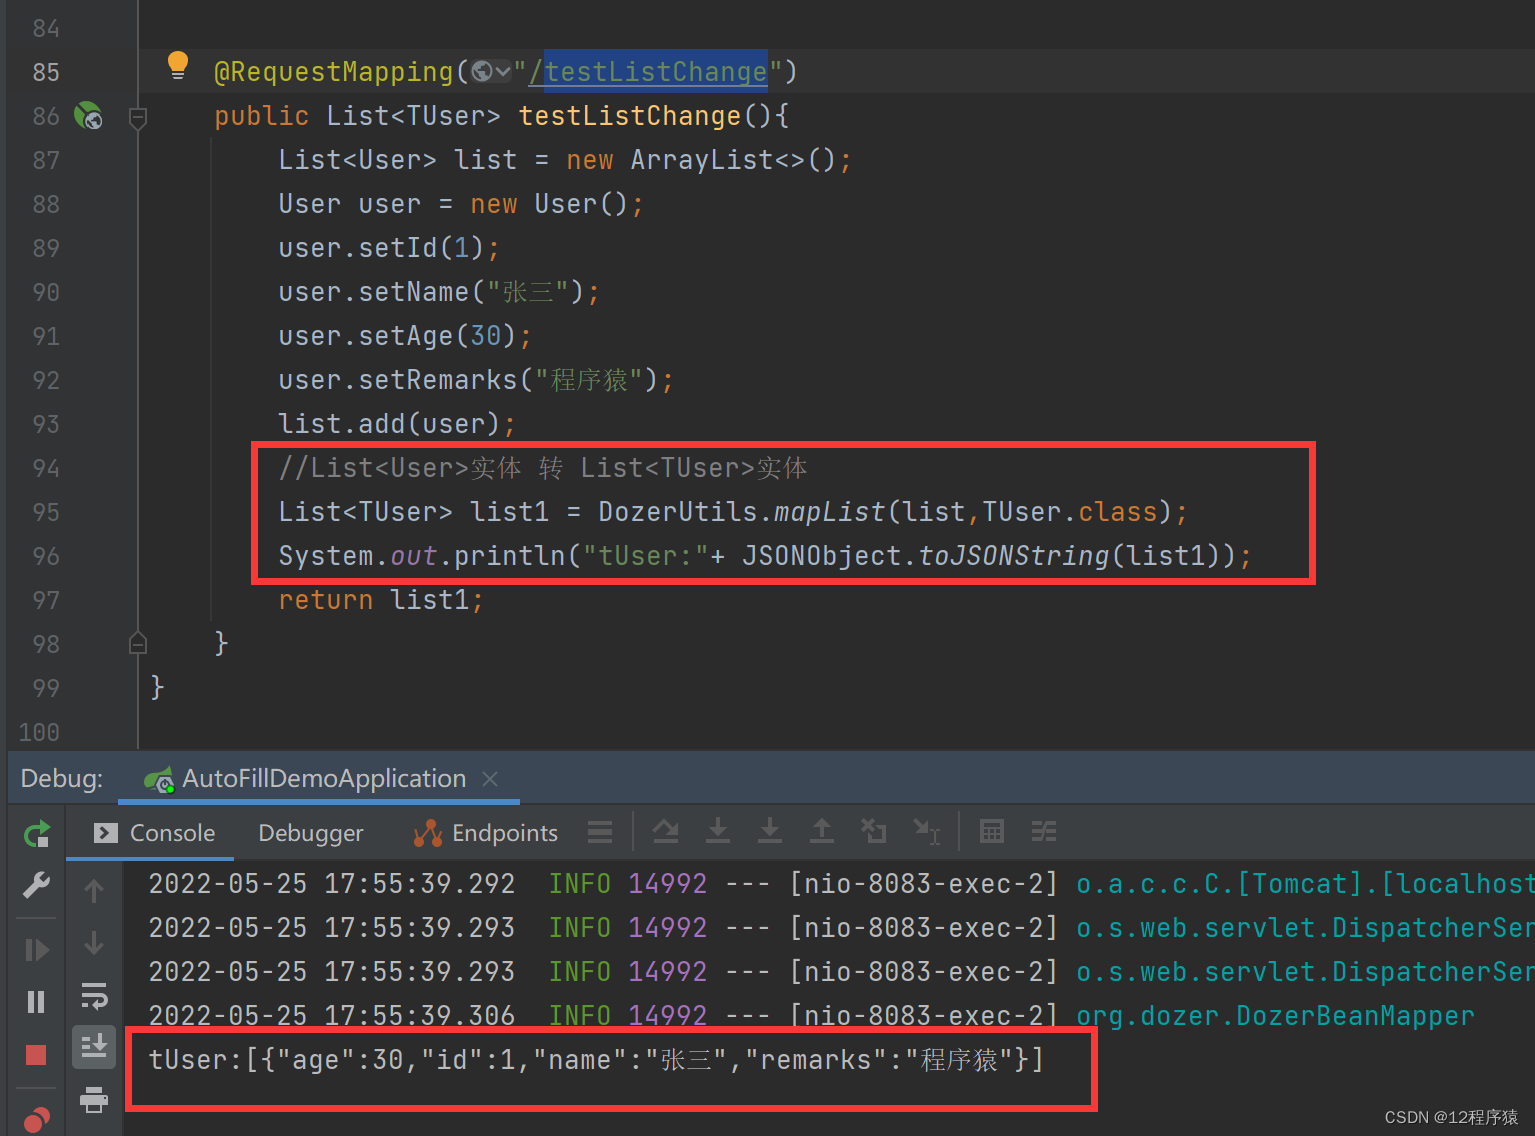
Task: Click the yellow lightbulb intention icon
Action: tap(178, 66)
